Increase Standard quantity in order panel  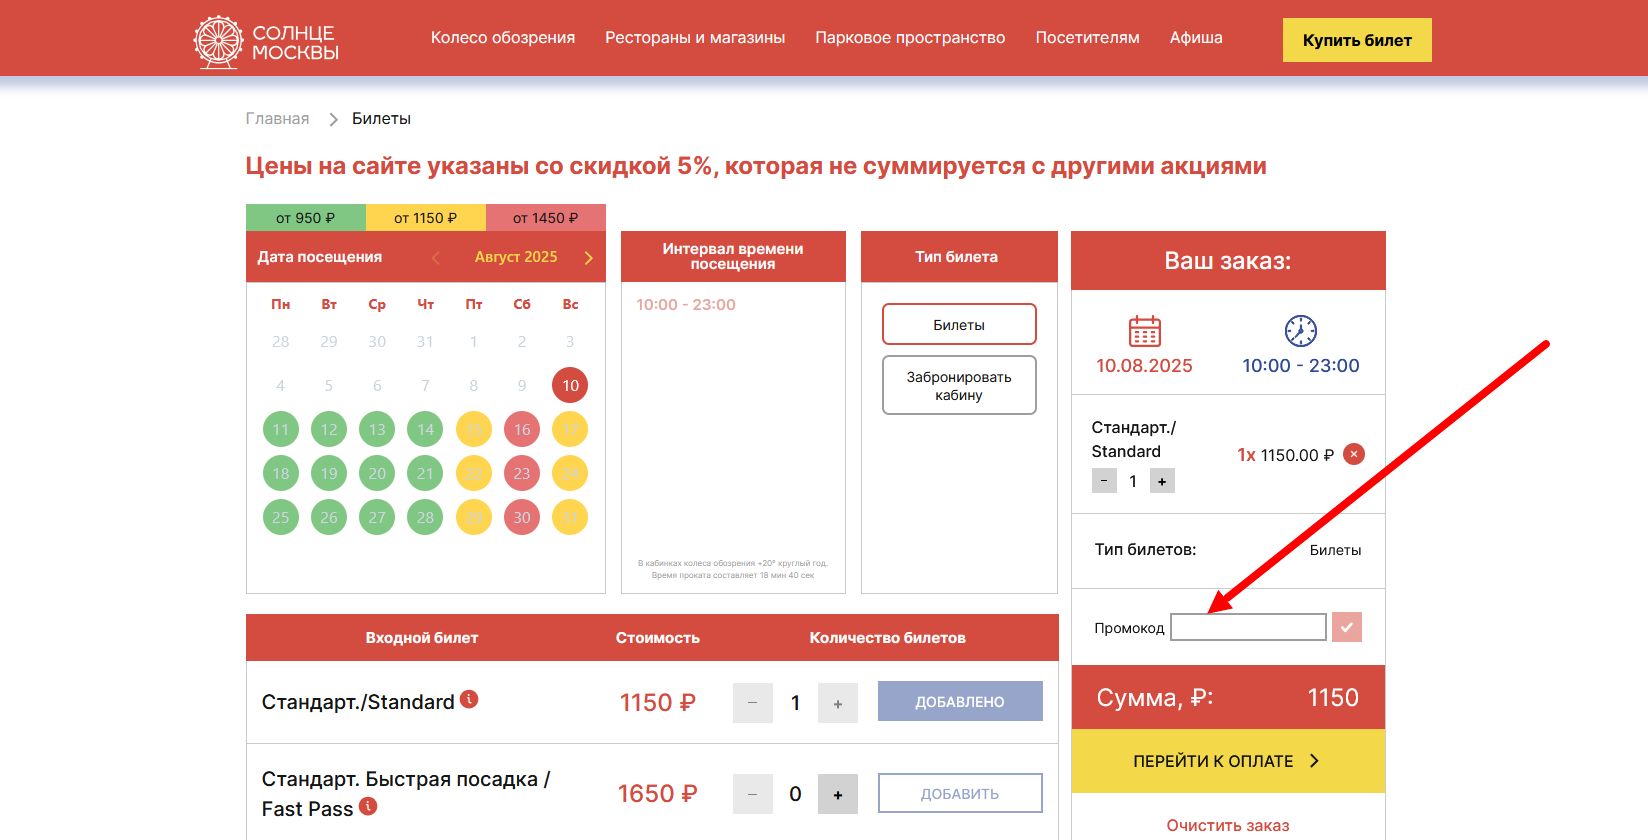[1162, 481]
